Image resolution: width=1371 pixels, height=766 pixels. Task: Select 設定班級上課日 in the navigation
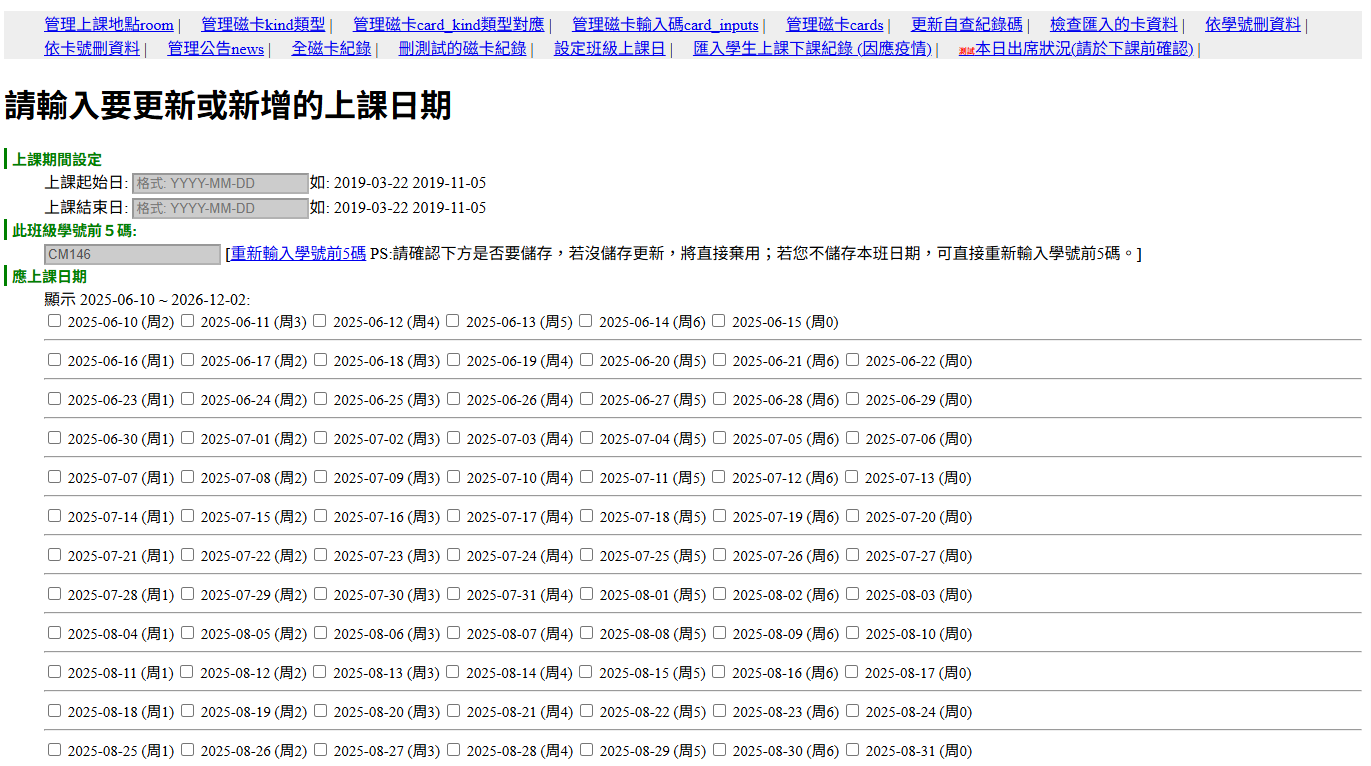610,48
